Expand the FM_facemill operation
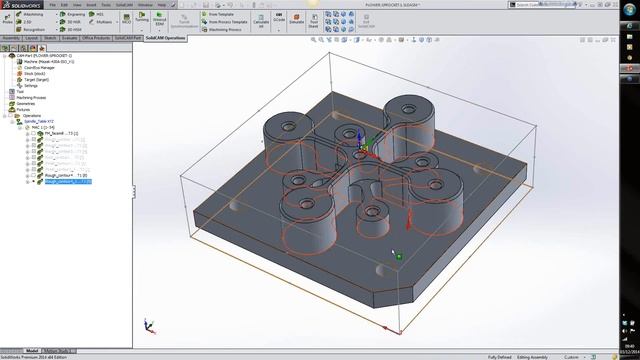 [27, 133]
